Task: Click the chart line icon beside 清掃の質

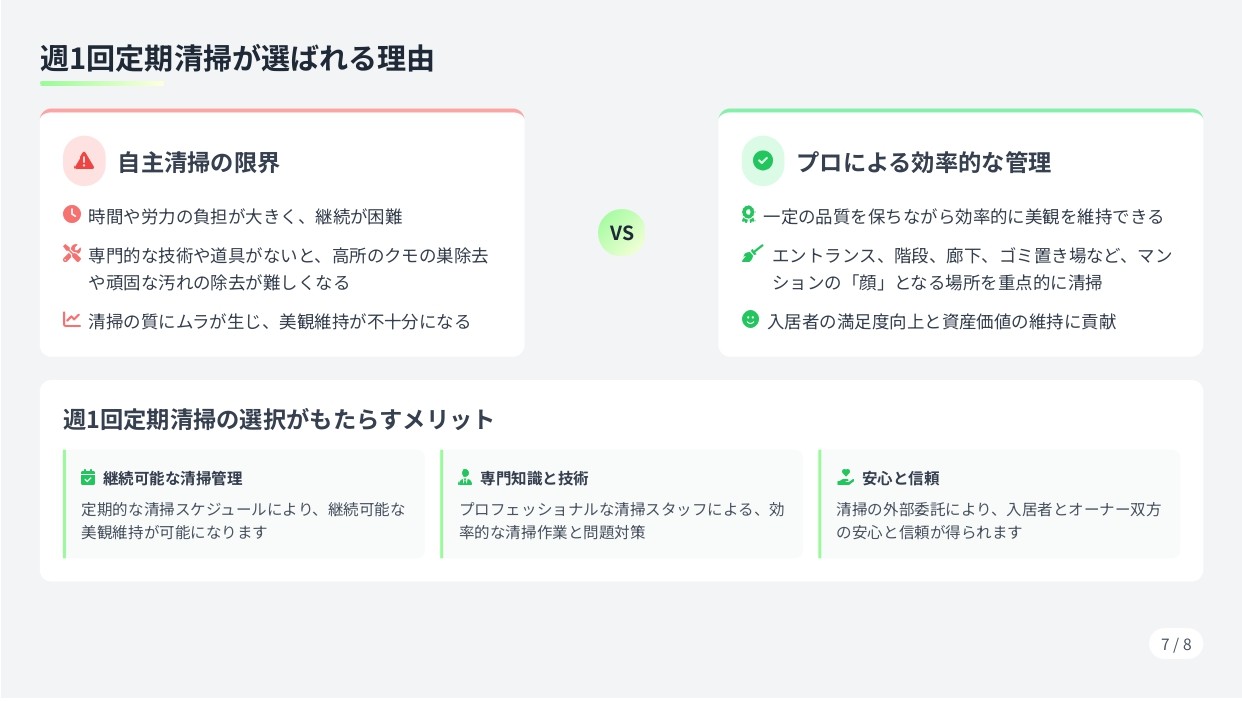Action: coord(71,320)
